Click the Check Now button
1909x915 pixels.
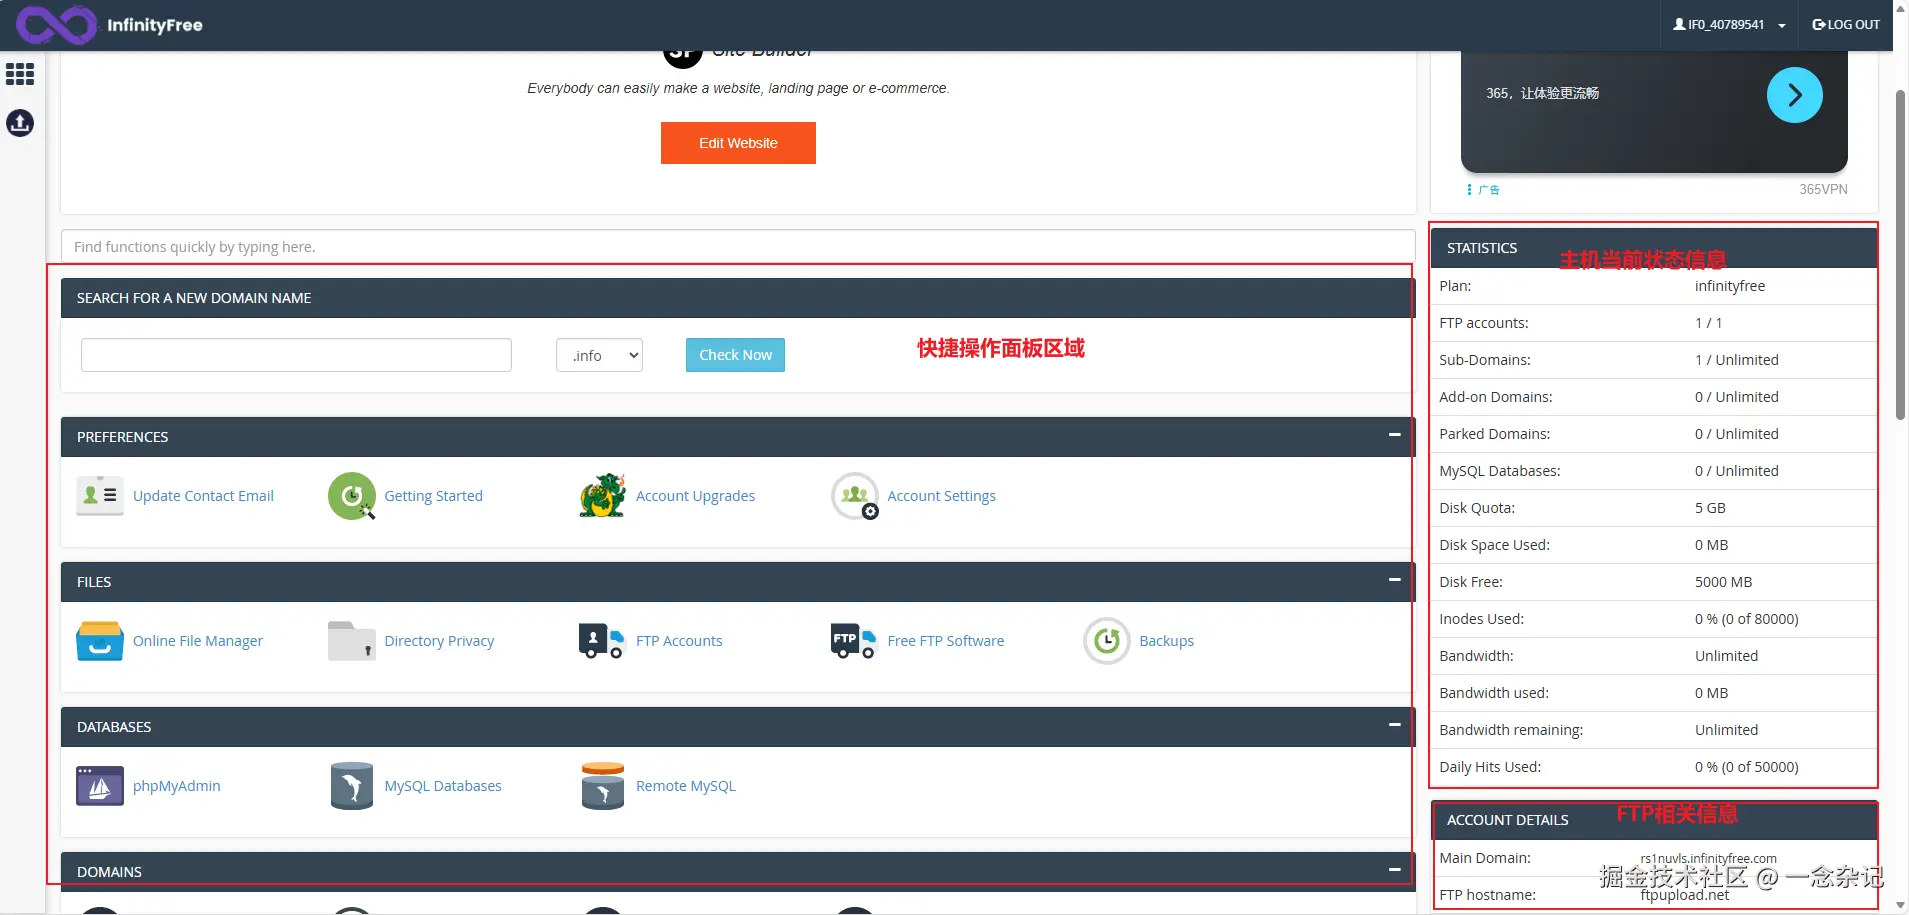[735, 355]
